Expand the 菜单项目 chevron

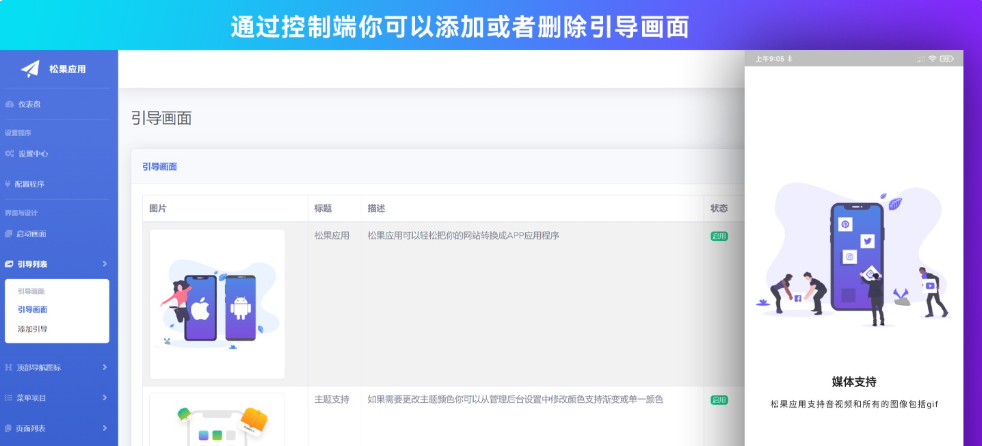coord(104,398)
